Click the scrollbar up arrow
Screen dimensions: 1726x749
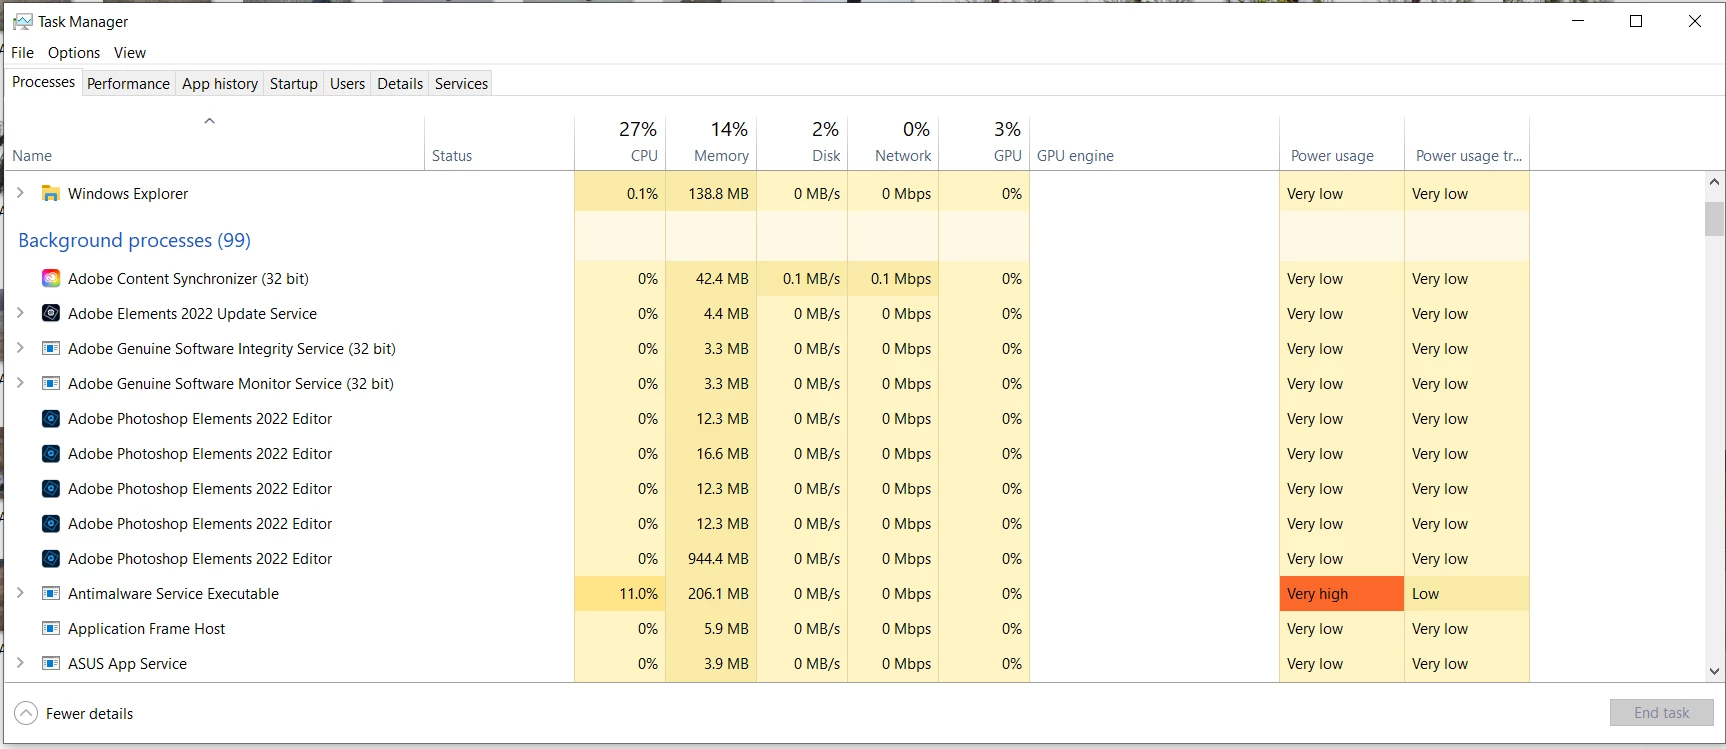tap(1714, 182)
